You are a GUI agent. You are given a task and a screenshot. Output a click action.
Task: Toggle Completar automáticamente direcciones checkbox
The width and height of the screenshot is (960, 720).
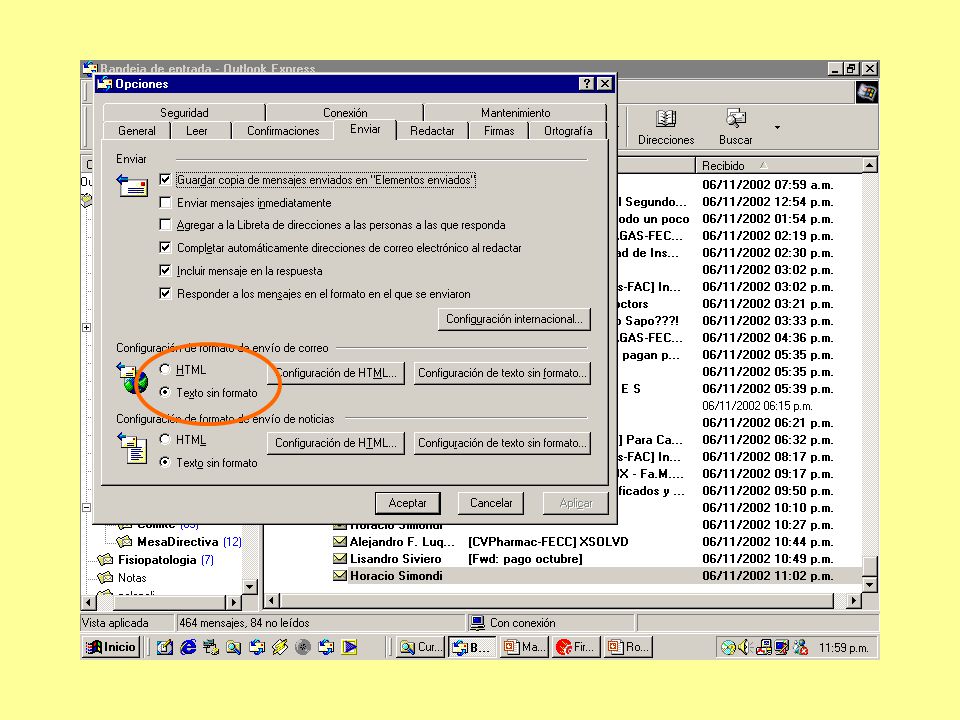pos(165,247)
